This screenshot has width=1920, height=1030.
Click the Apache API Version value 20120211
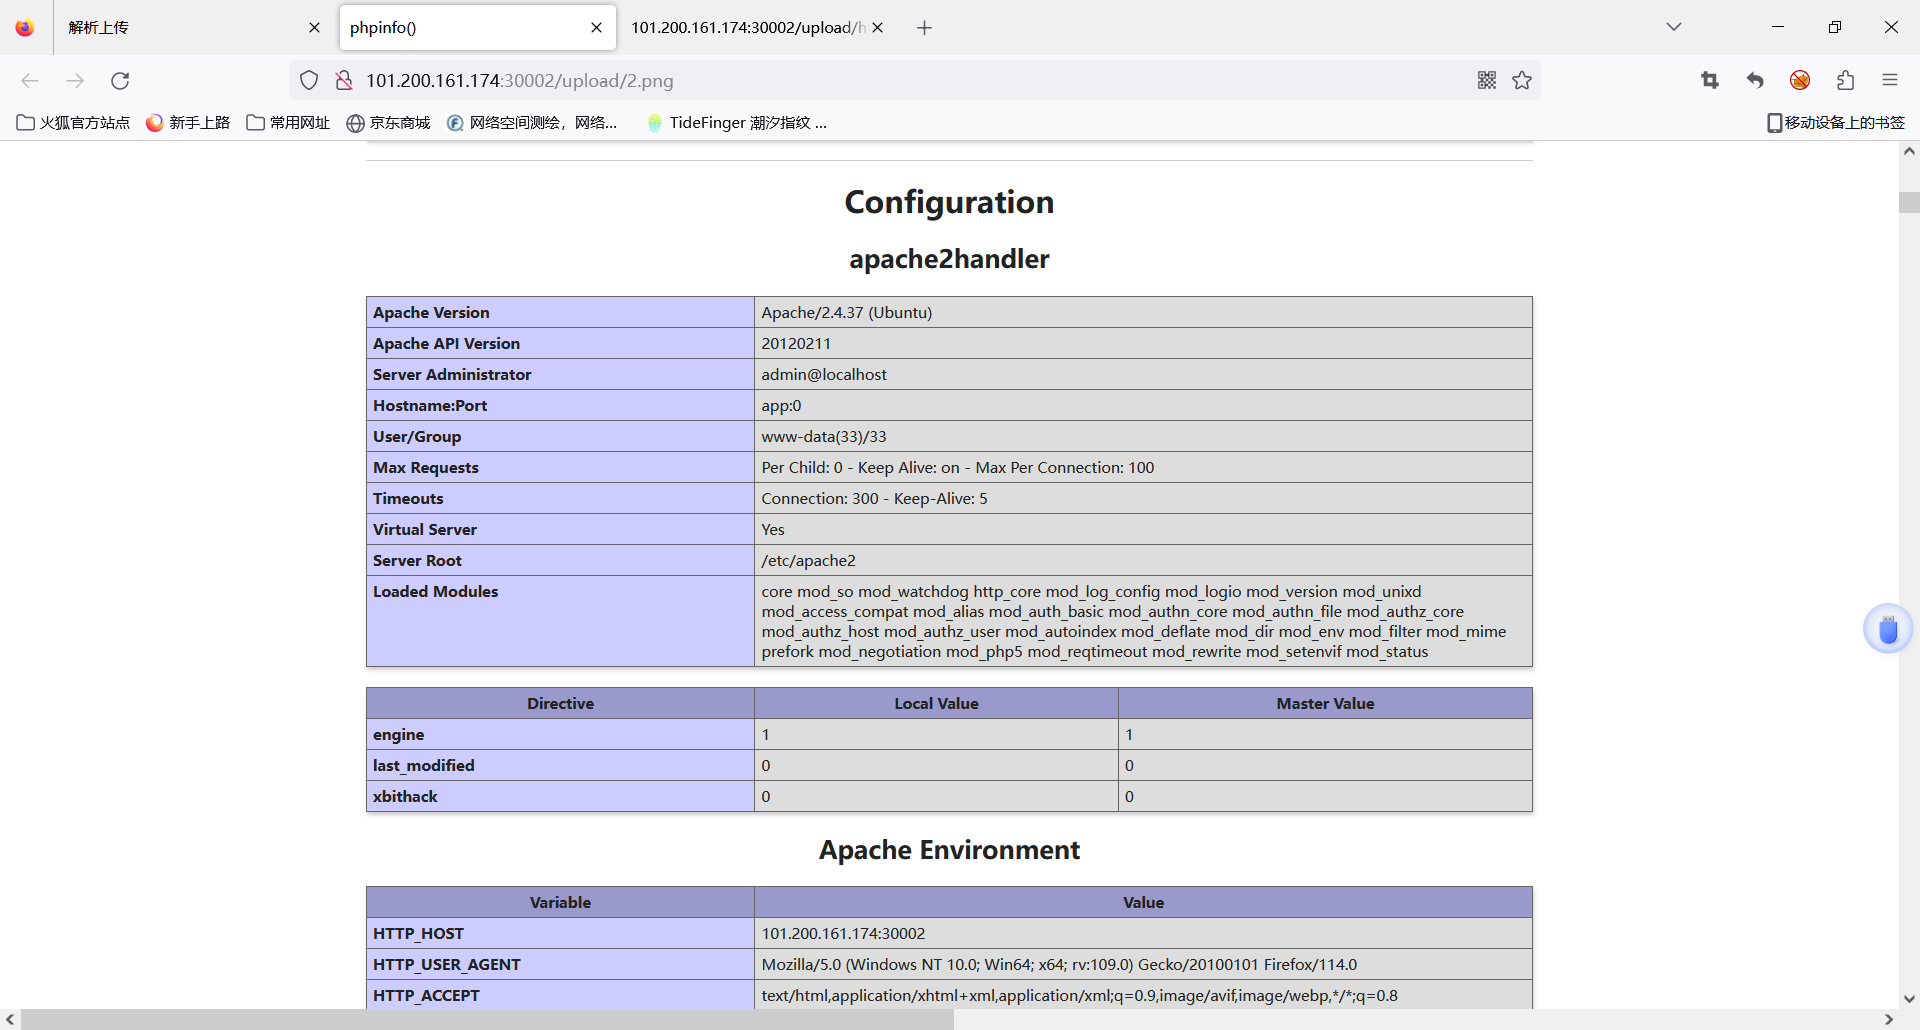tap(796, 343)
